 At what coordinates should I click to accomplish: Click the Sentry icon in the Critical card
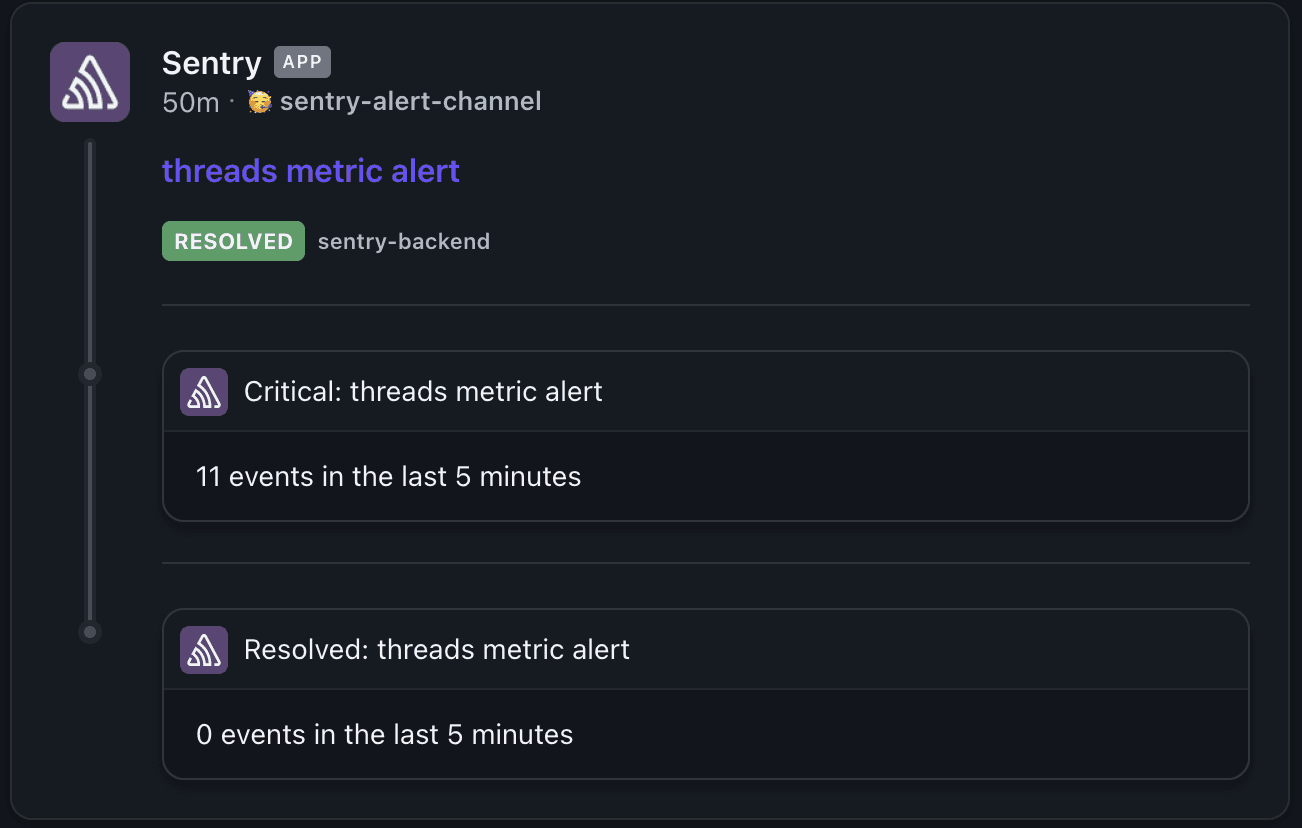coord(204,391)
